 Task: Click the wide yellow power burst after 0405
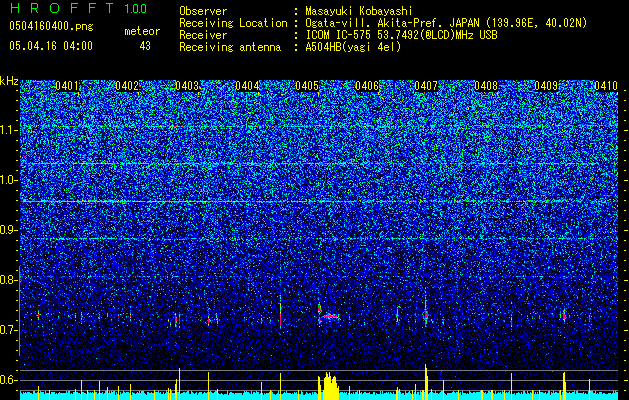click(329, 386)
